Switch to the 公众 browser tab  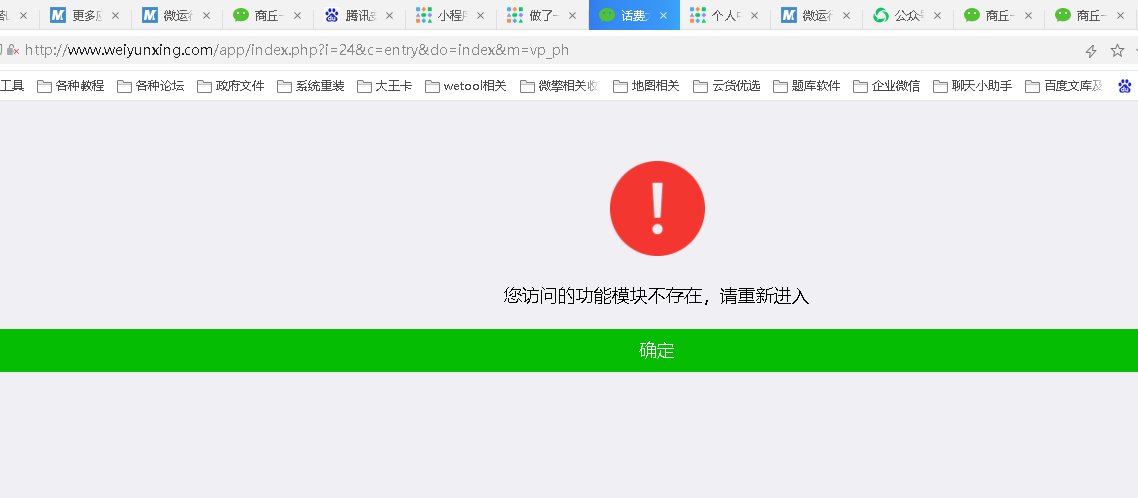(x=907, y=15)
